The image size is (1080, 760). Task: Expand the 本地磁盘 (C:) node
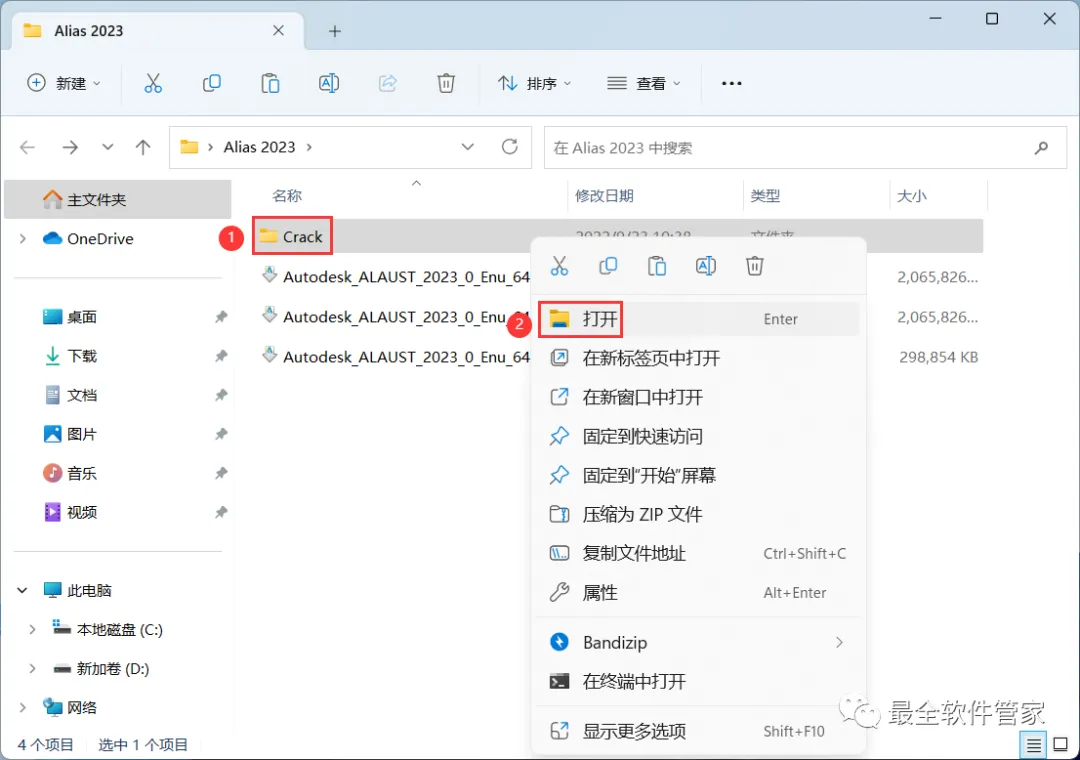pos(32,630)
